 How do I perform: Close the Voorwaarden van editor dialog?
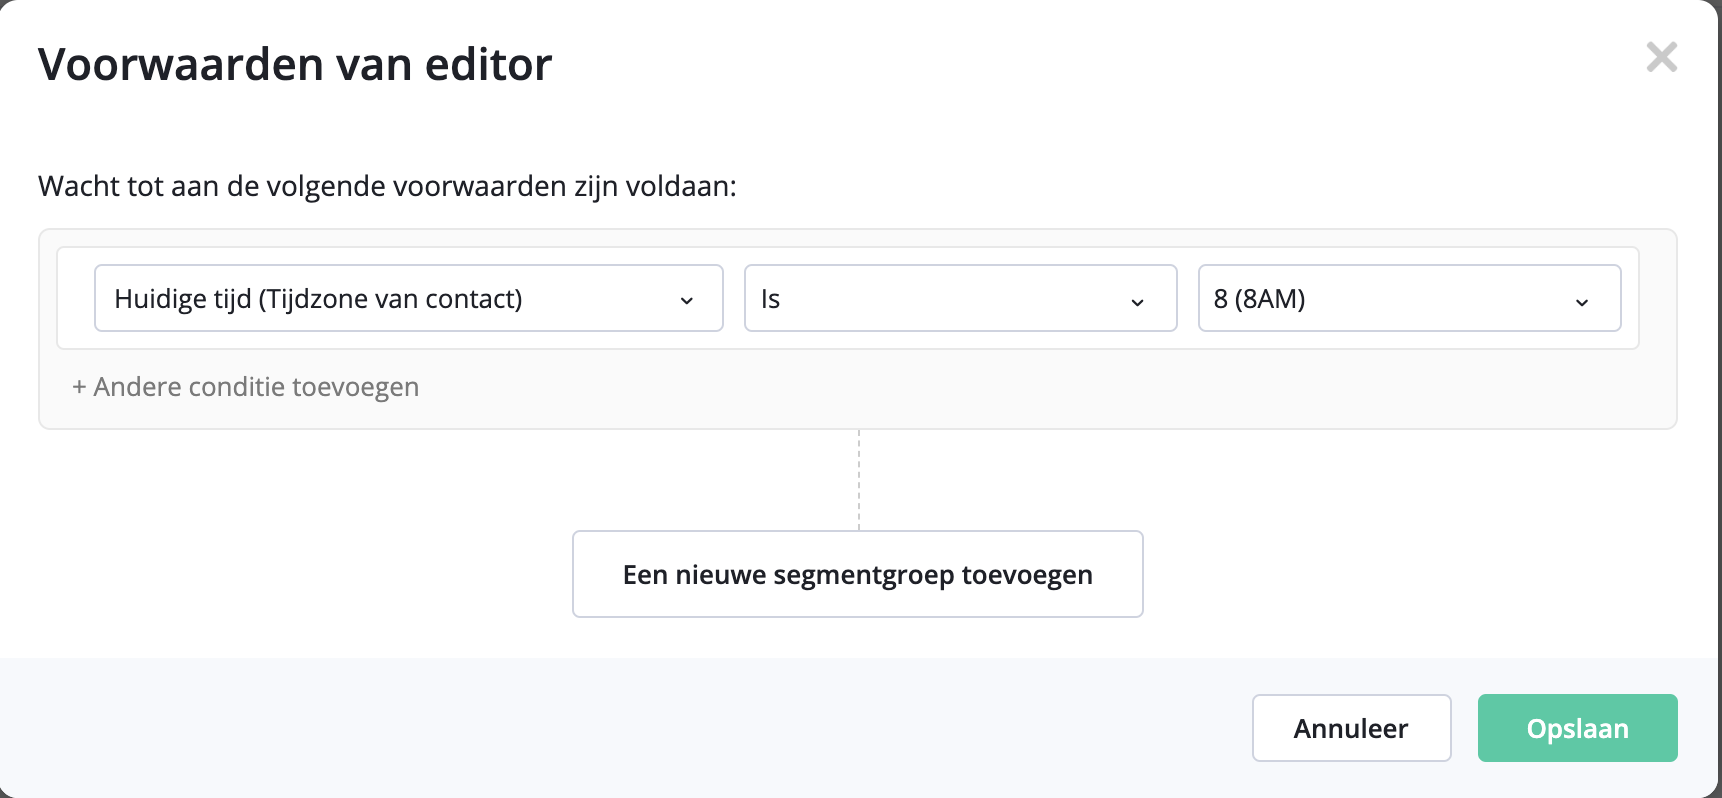(x=1661, y=57)
